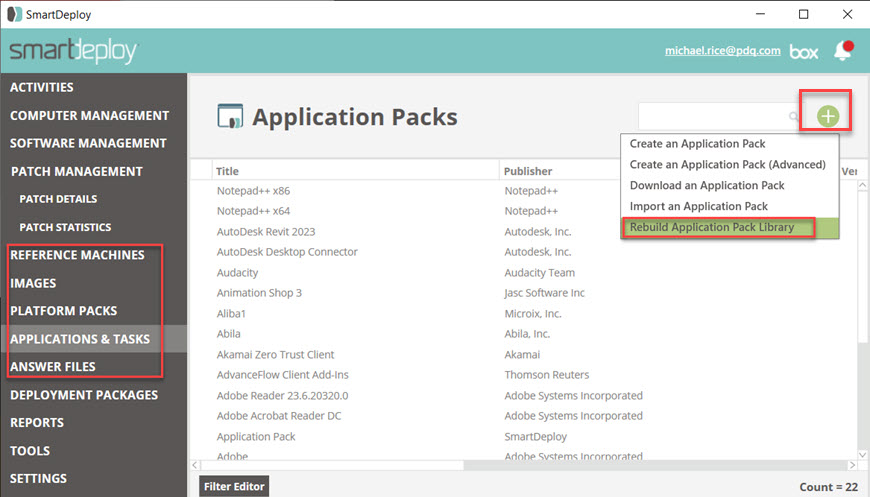870x497 pixels.
Task: Open Computer Management section
Action: 89,115
